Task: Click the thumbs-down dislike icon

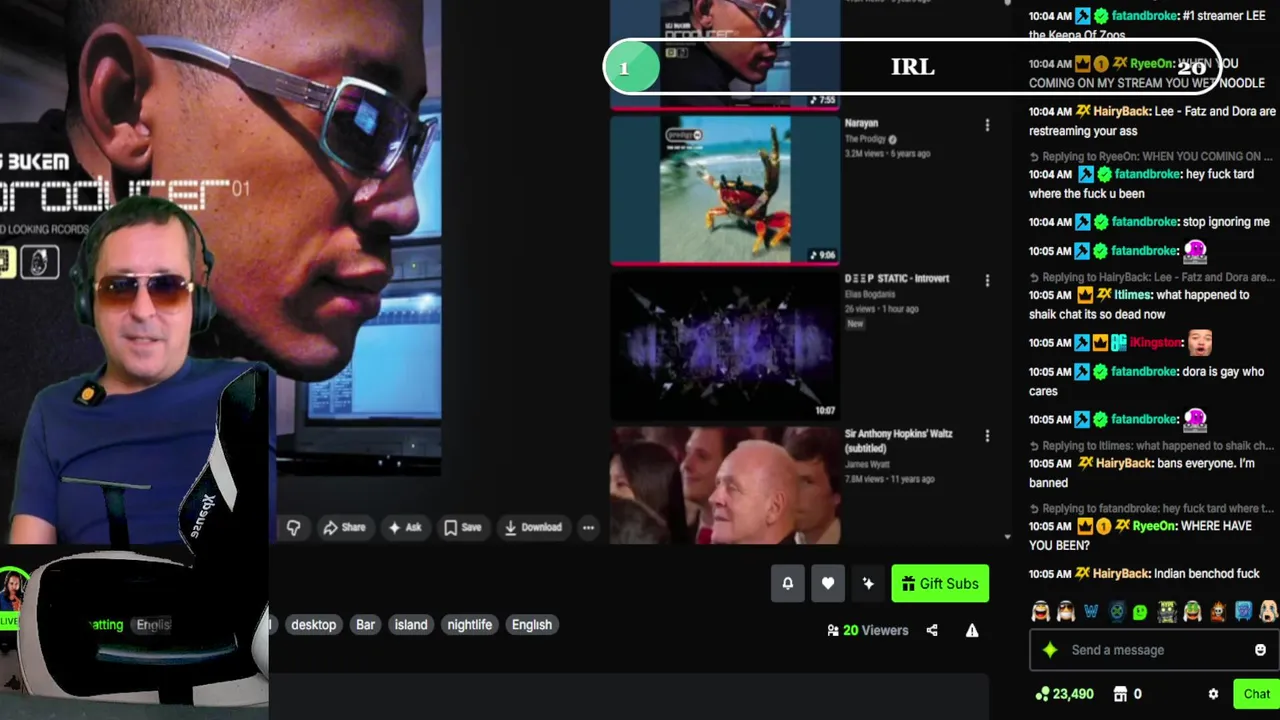Action: tap(293, 527)
